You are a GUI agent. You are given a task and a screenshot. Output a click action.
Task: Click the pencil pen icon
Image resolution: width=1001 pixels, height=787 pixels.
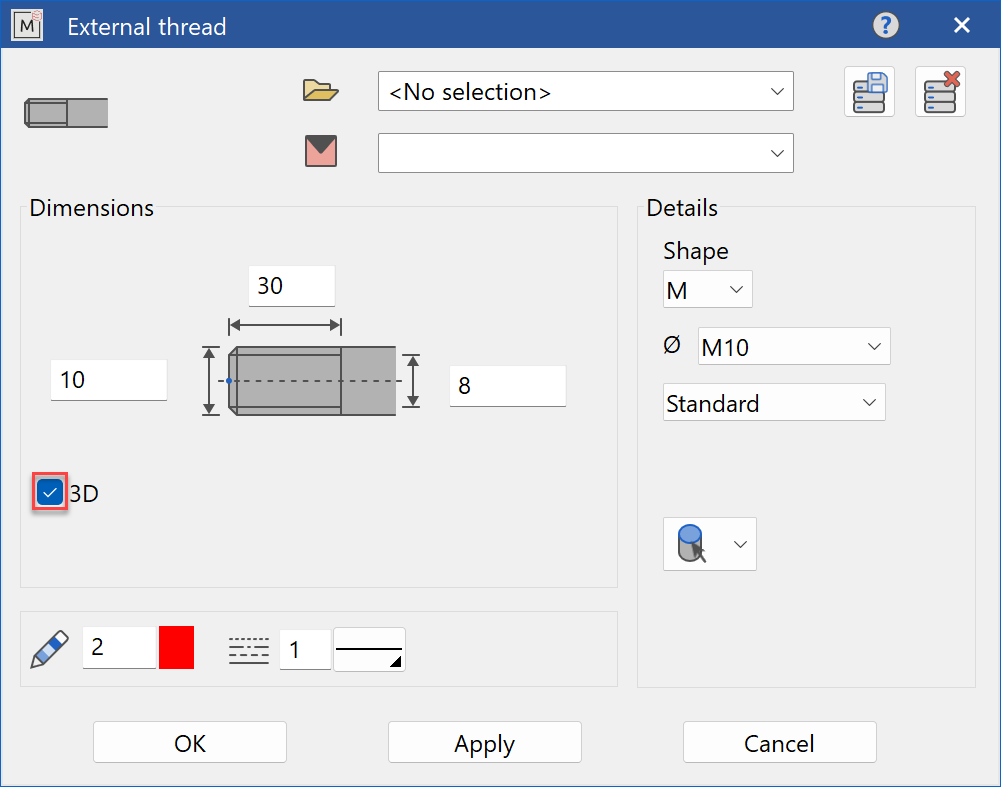click(50, 649)
